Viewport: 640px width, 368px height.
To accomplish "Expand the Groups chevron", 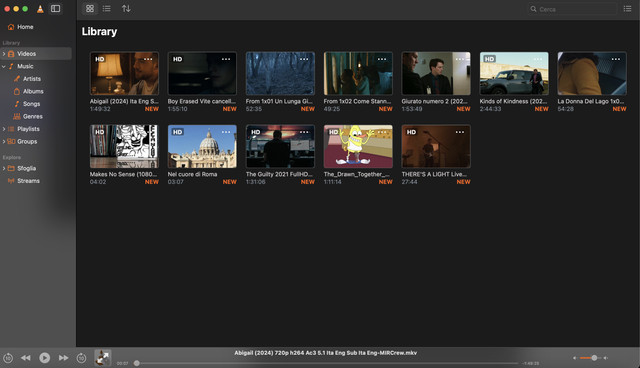I will 4,142.
